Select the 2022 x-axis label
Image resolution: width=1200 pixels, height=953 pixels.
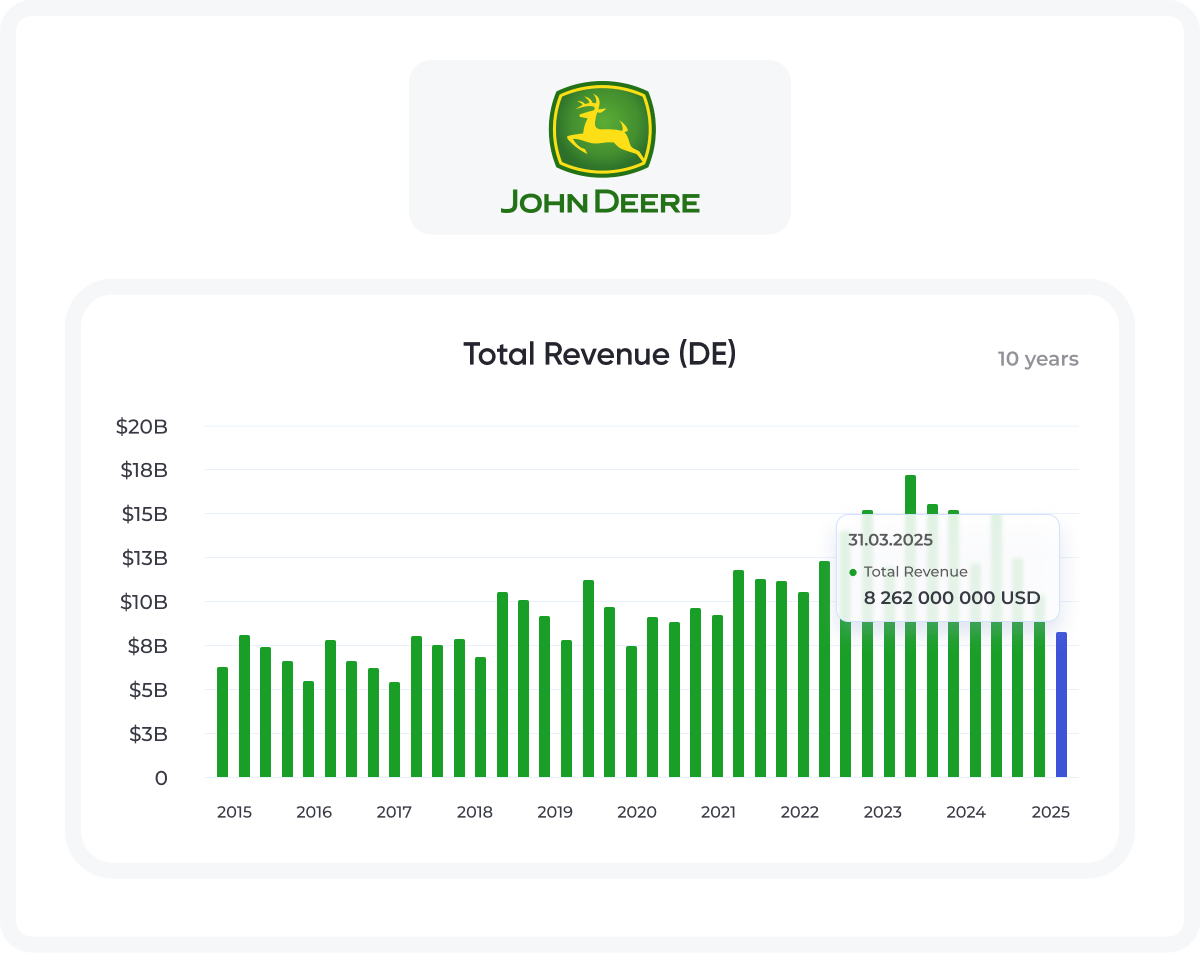point(800,812)
